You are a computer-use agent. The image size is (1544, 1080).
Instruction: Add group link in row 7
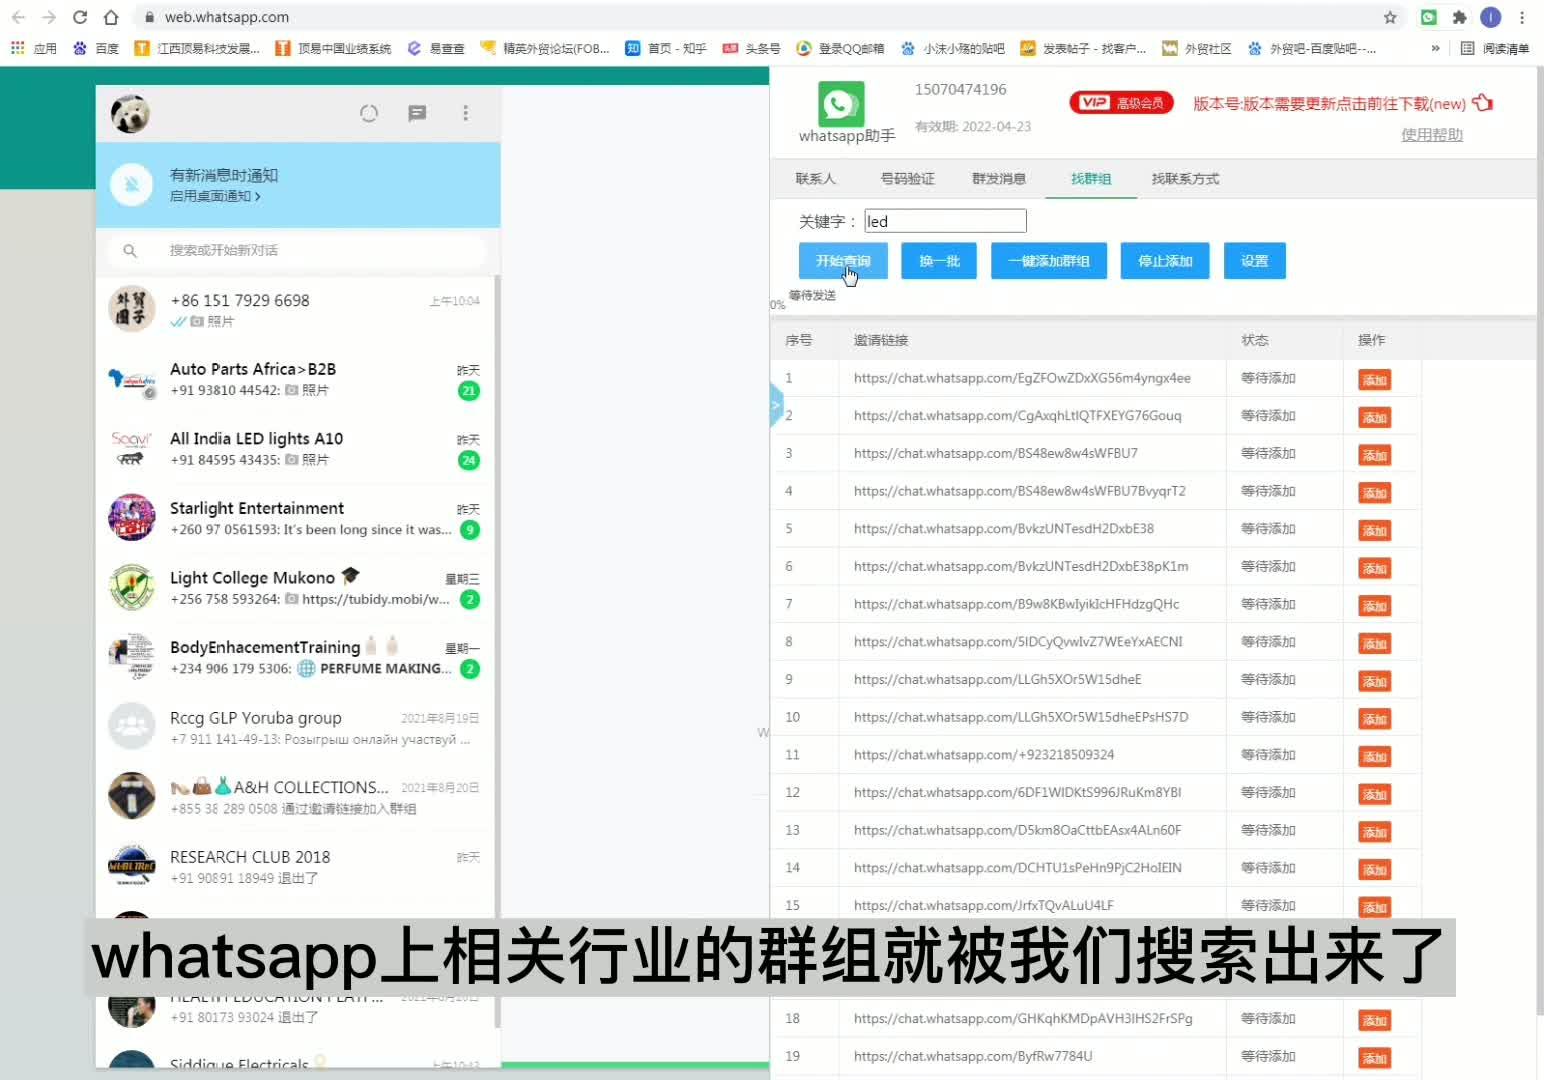[1374, 606]
